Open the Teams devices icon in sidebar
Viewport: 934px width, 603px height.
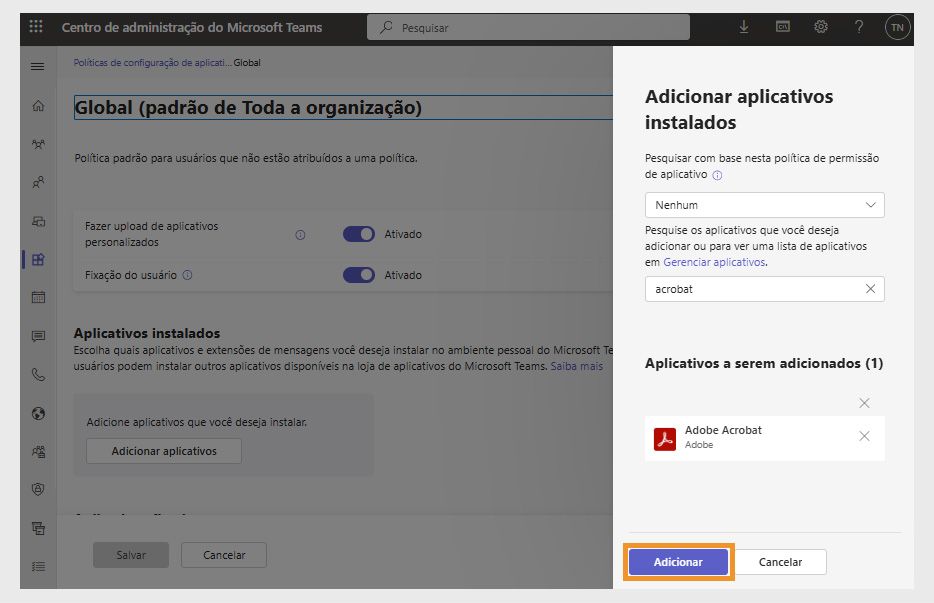point(38,220)
